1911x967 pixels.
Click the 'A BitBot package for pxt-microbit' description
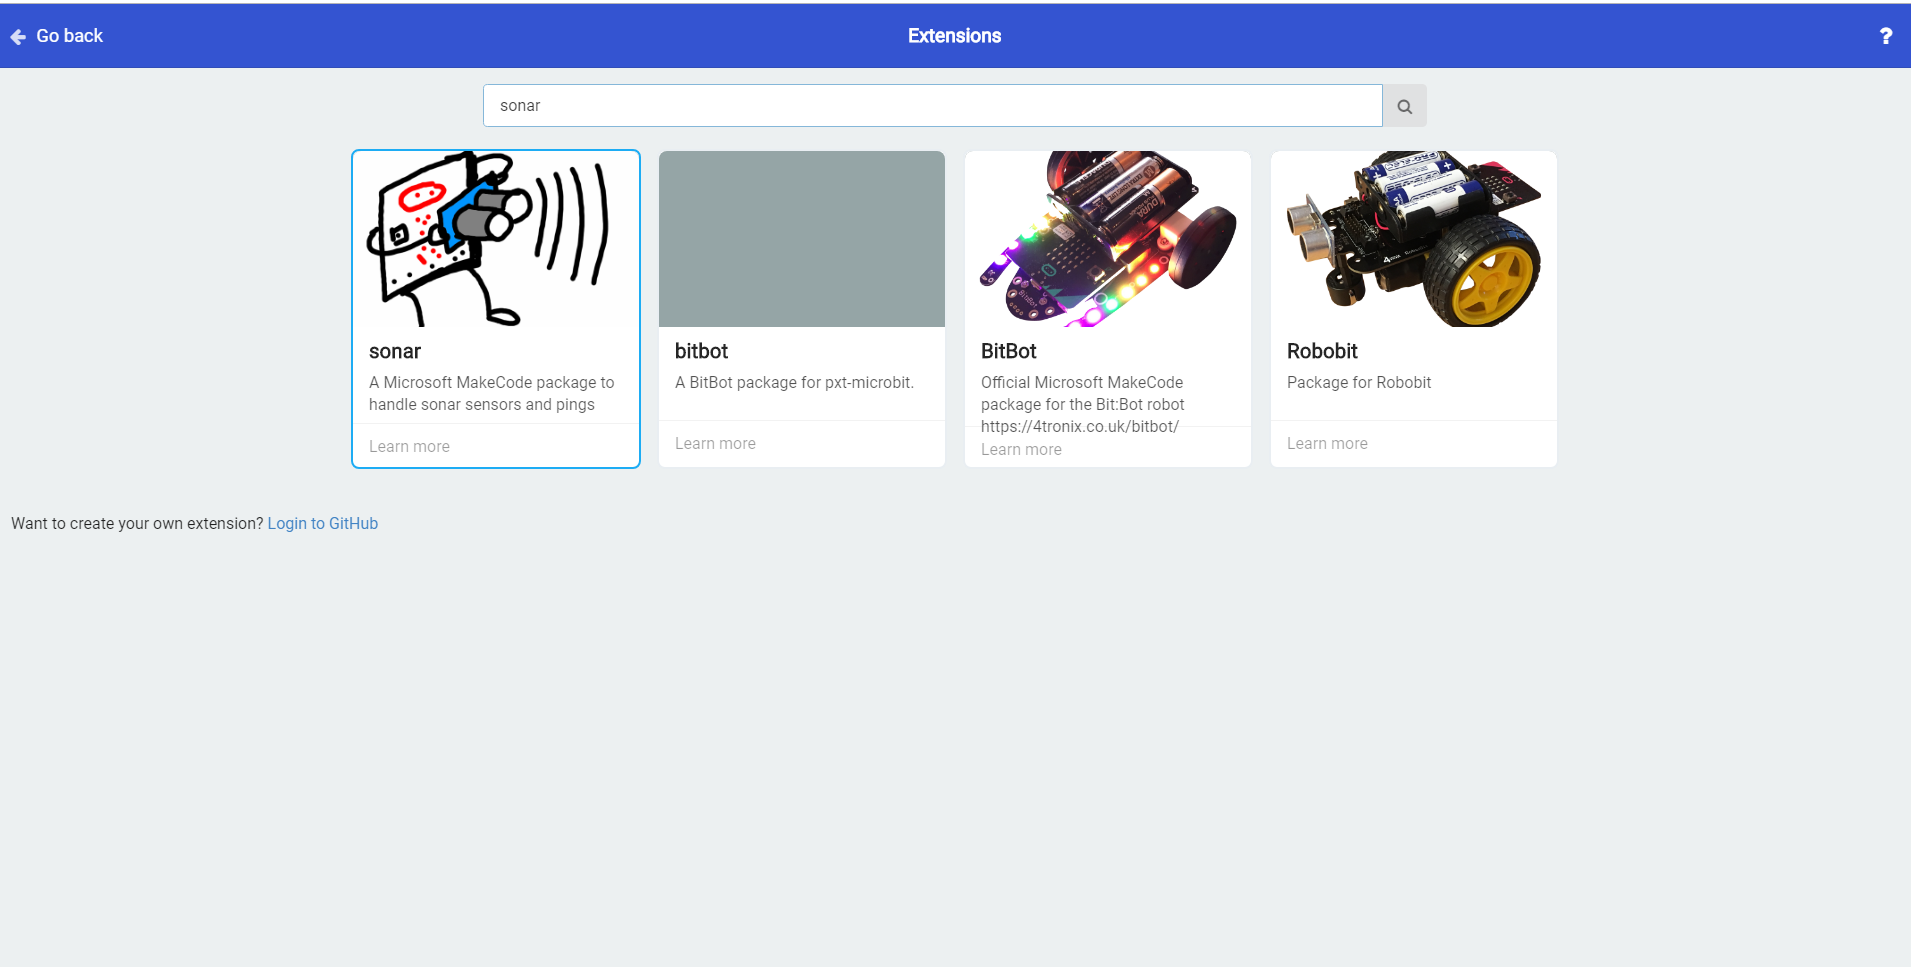(x=794, y=383)
